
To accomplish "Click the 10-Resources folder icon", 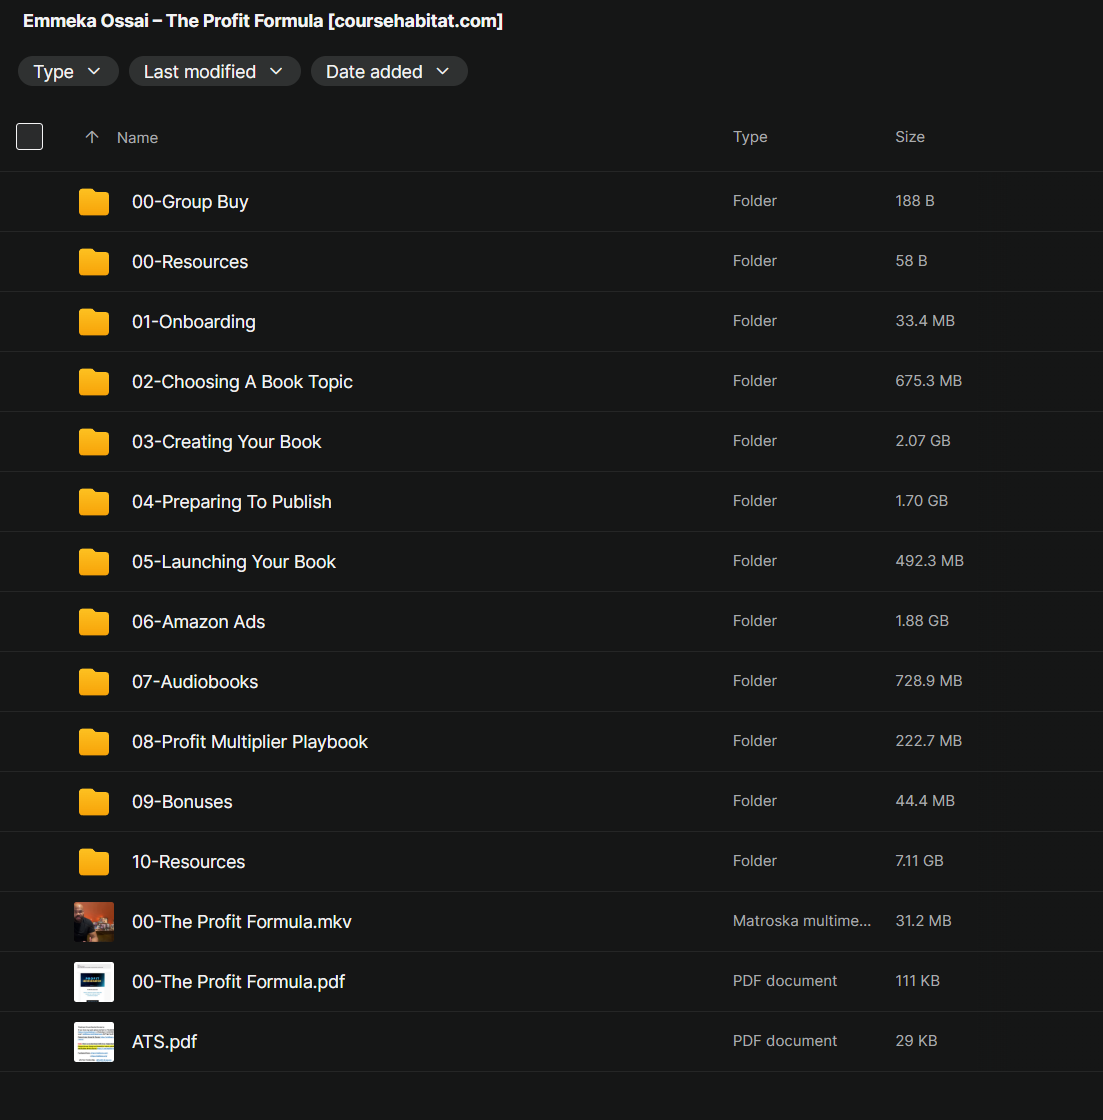I will pos(94,862).
